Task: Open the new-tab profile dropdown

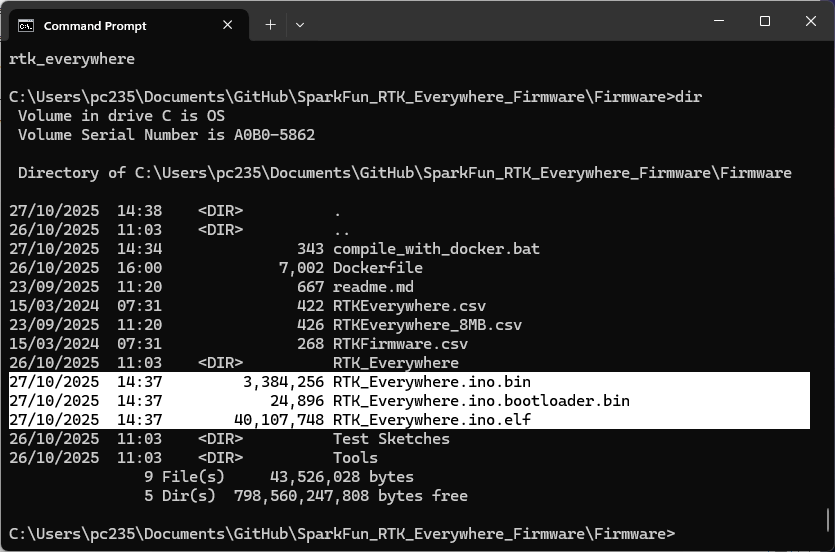Action: point(300,24)
